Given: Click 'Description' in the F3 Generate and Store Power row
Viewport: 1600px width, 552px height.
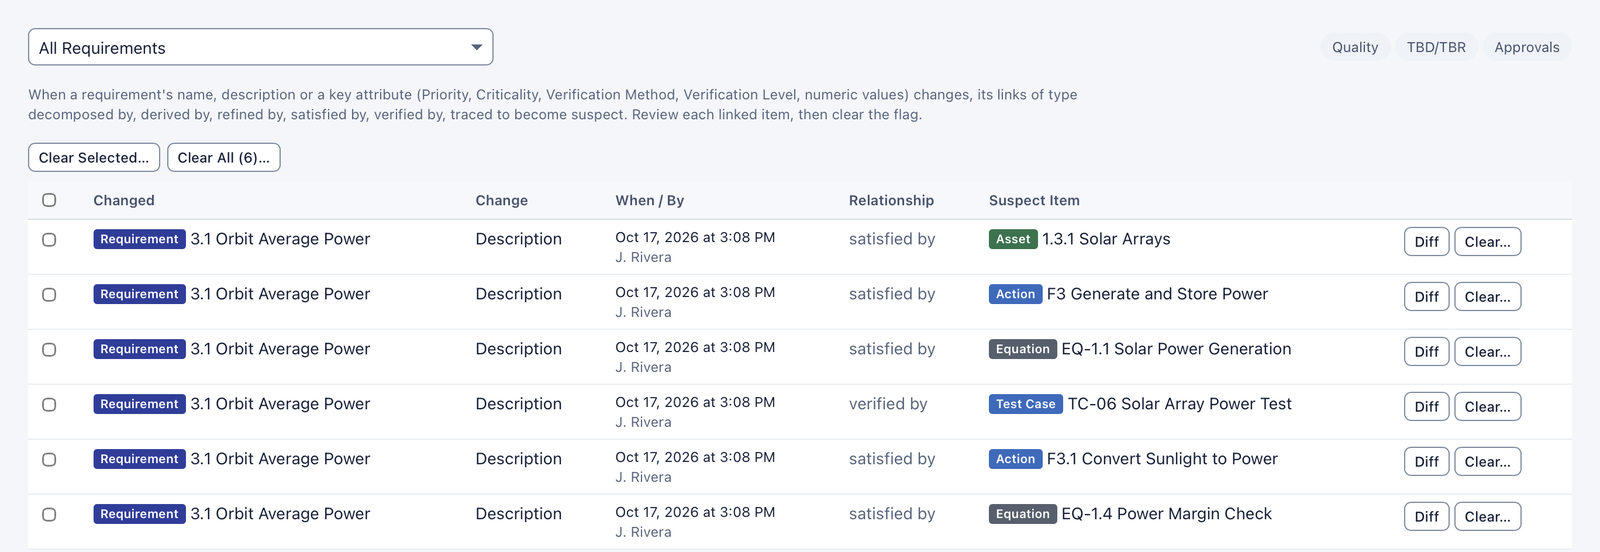Looking at the screenshot, I should click(x=518, y=294).
